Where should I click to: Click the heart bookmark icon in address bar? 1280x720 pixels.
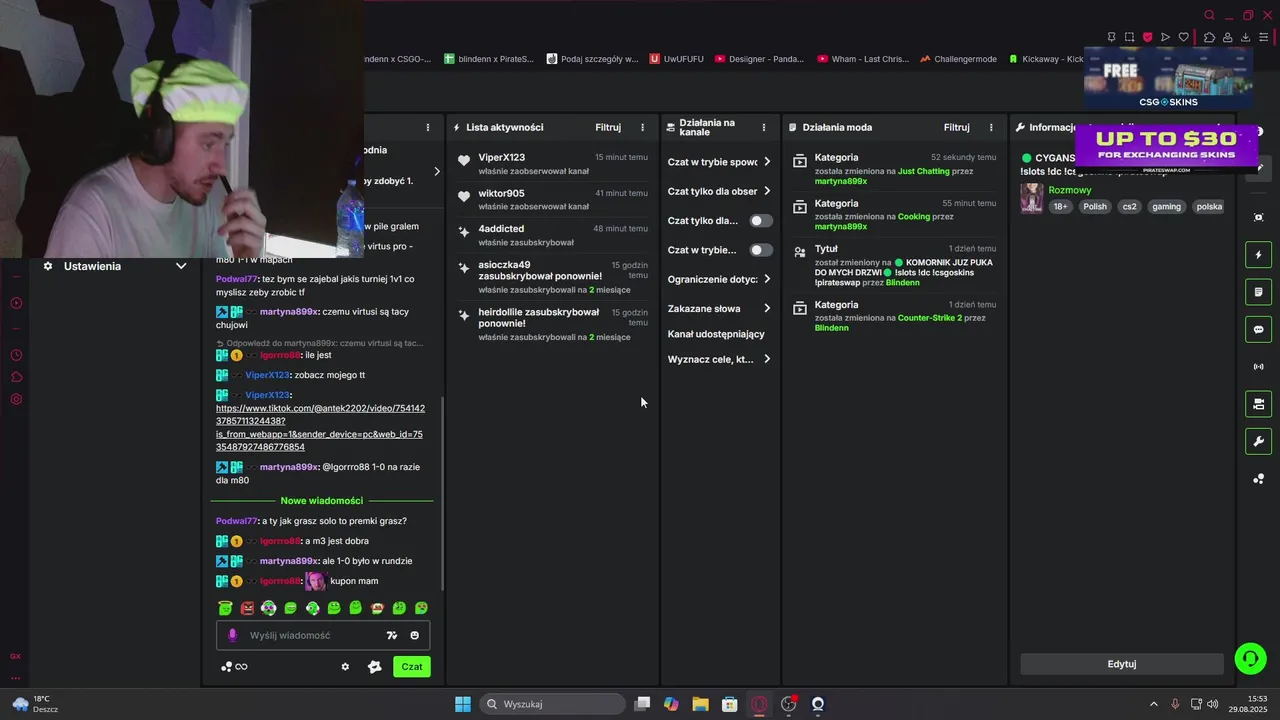[1184, 37]
